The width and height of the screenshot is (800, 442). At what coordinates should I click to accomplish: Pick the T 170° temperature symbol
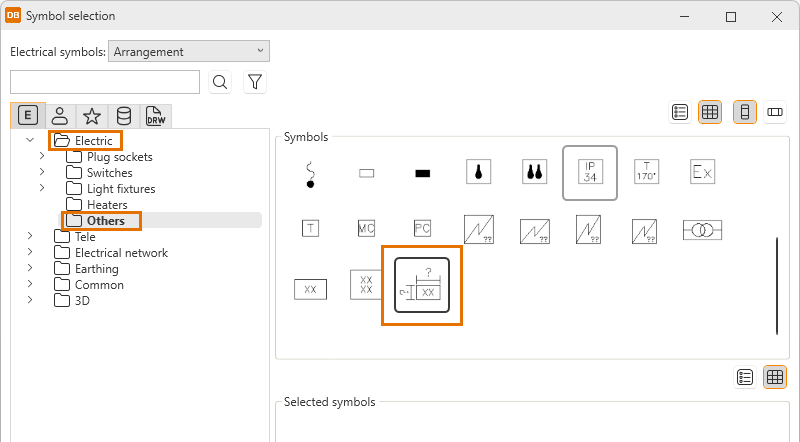[x=647, y=172]
